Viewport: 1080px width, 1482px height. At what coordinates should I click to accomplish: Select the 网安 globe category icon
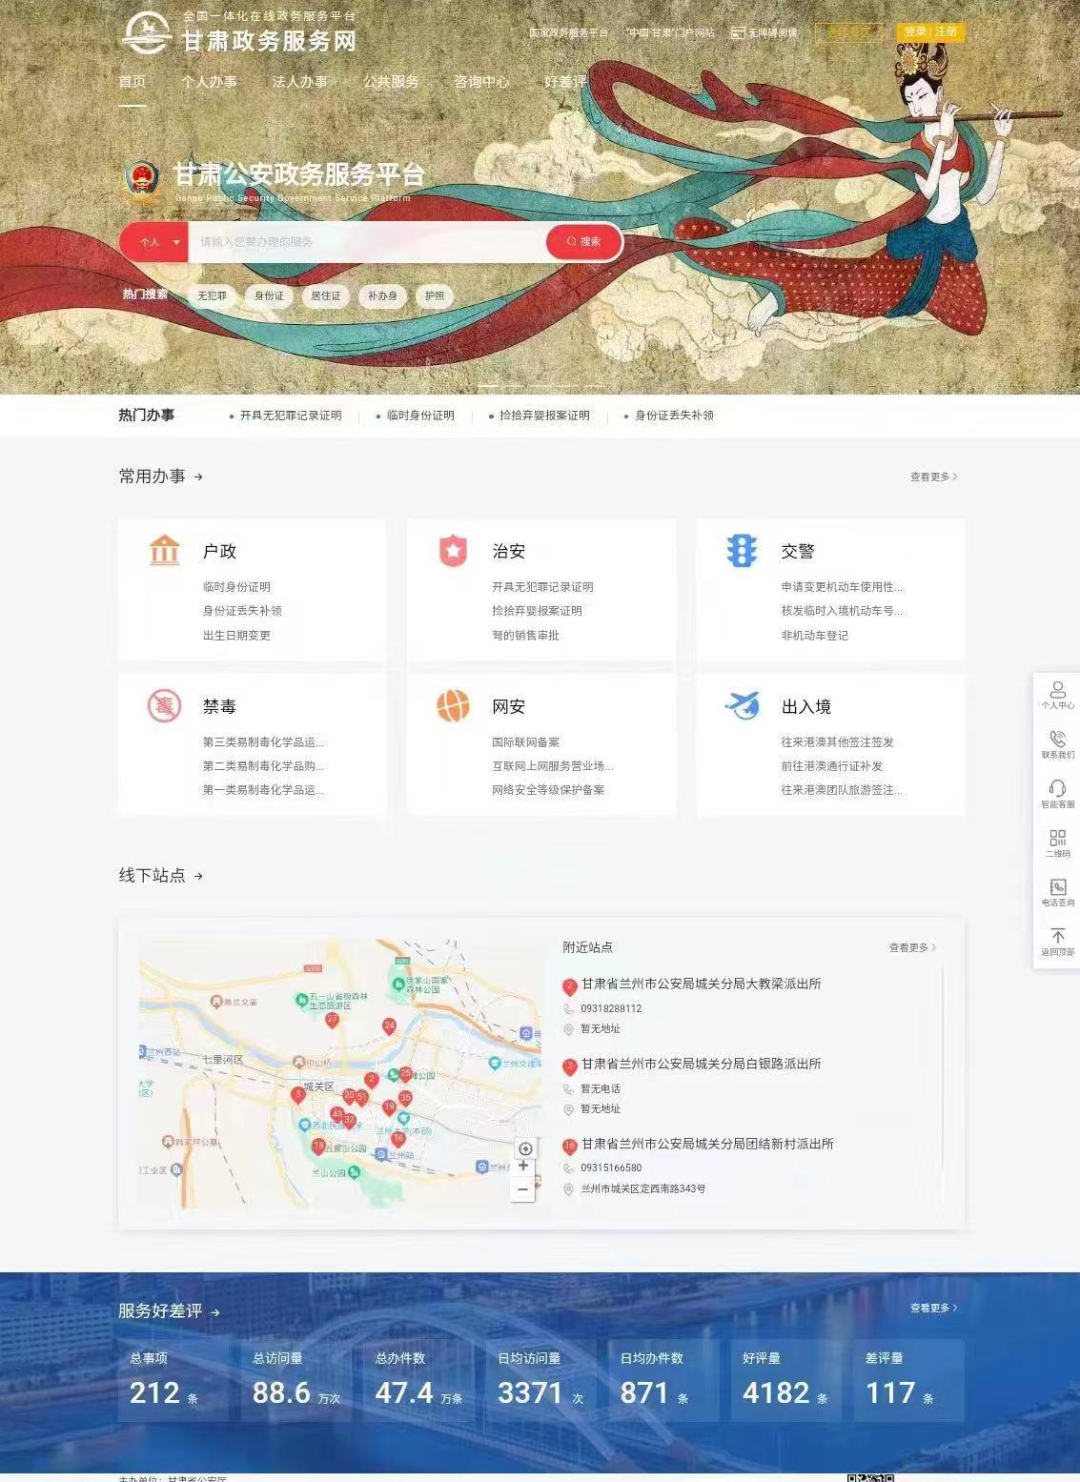point(453,706)
